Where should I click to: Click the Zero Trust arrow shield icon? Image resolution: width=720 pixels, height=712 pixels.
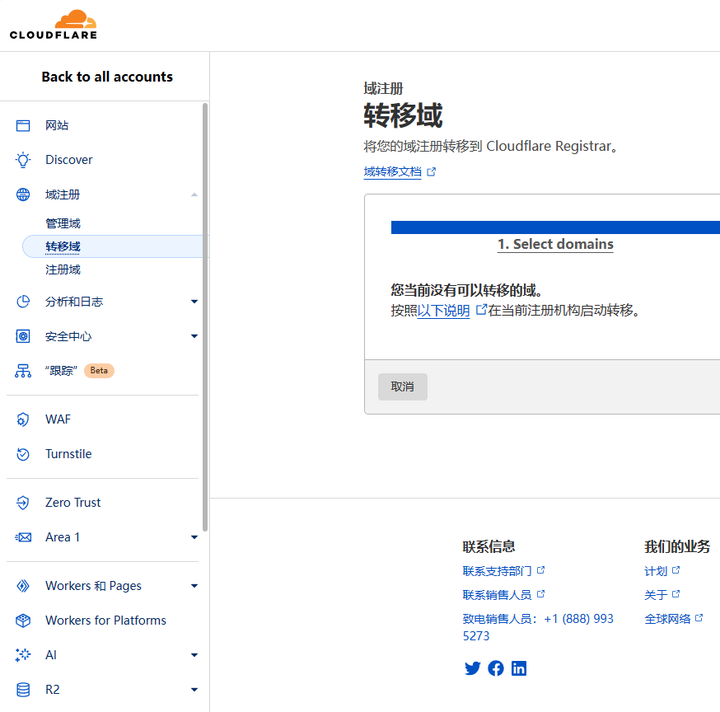click(x=23, y=503)
